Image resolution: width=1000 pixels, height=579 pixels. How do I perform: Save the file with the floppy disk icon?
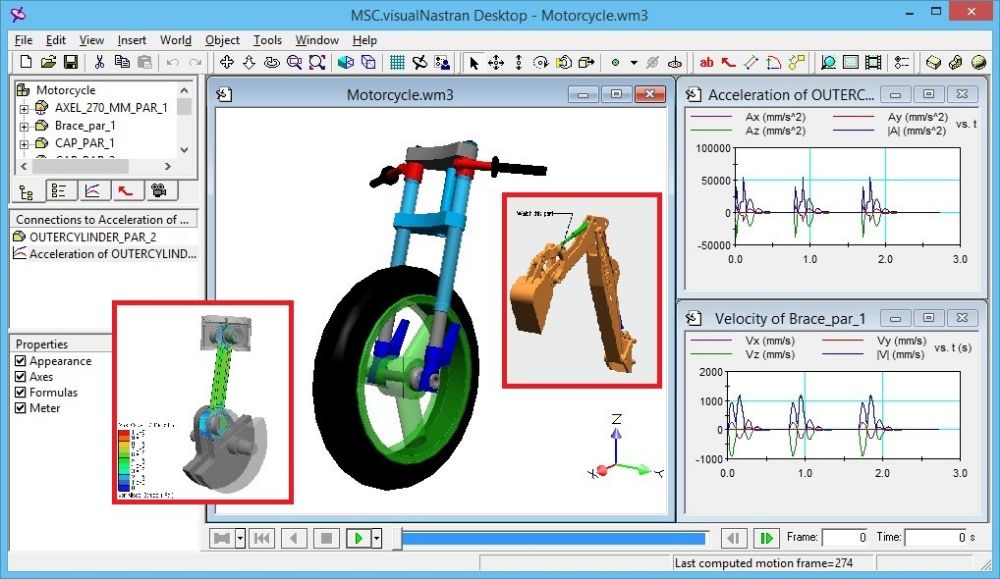pyautogui.click(x=71, y=62)
